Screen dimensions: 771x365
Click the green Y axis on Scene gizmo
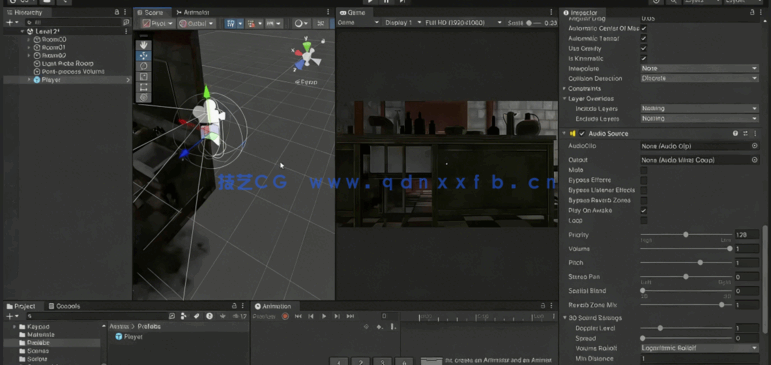(307, 46)
